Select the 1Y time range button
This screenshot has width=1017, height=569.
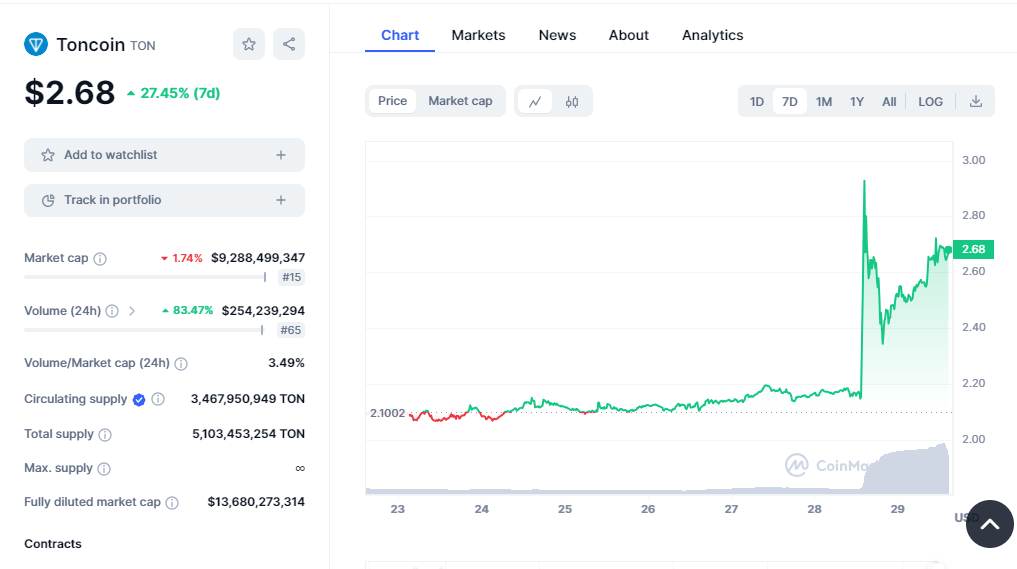857,101
